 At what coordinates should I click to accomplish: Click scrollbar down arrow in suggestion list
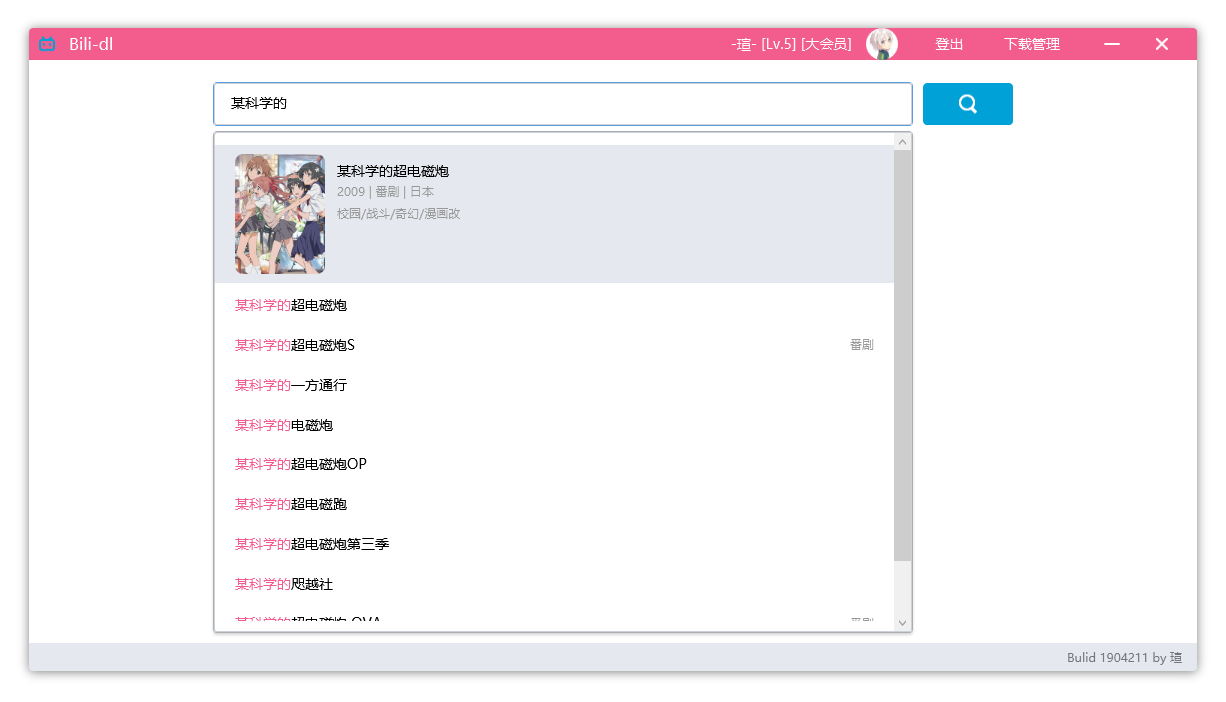tap(903, 622)
